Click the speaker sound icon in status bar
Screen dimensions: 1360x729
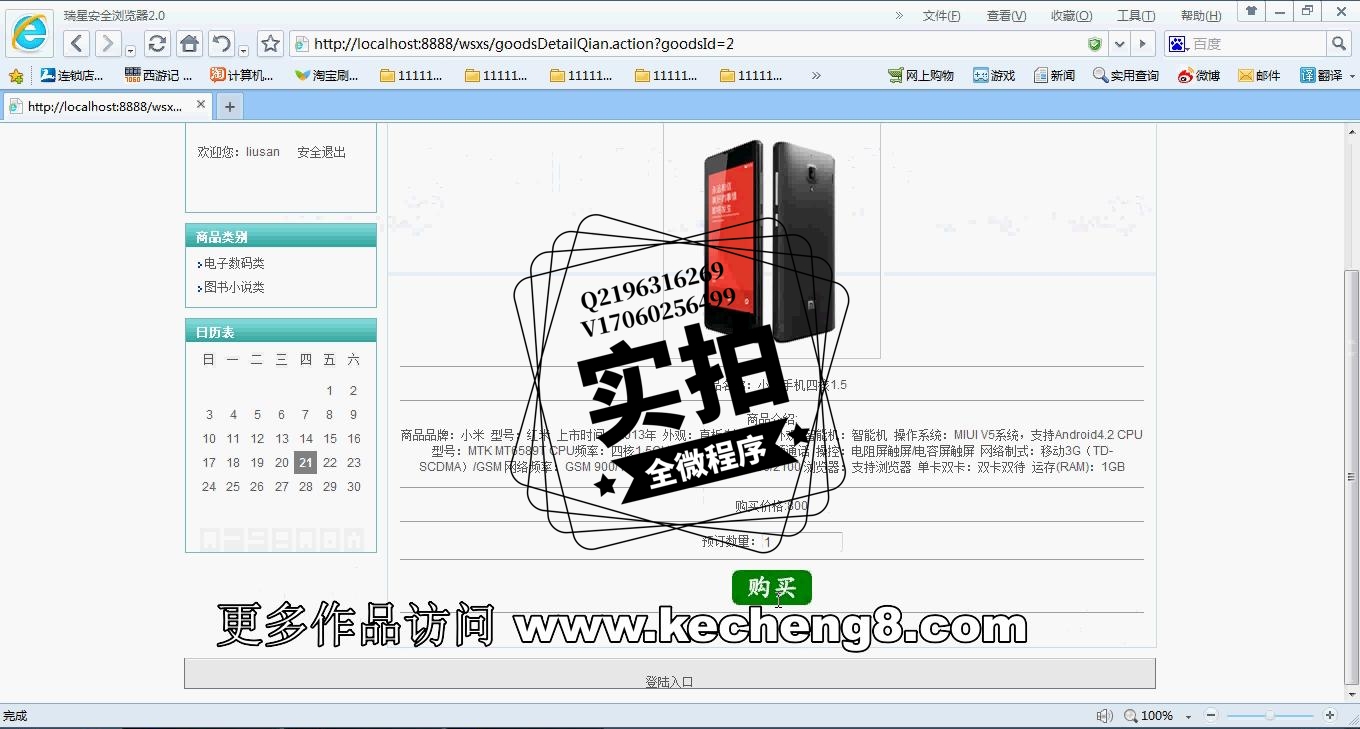coord(1104,716)
